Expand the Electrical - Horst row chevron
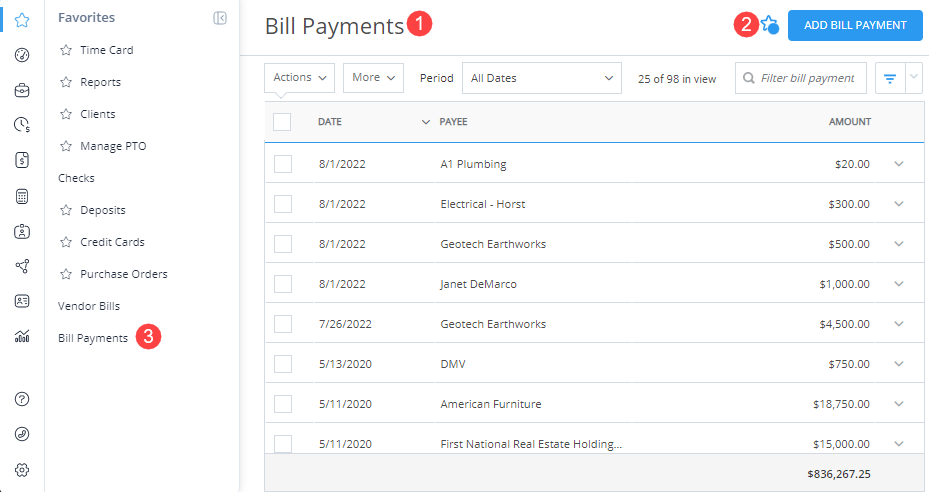Viewport: 929px width, 492px height. (899, 204)
